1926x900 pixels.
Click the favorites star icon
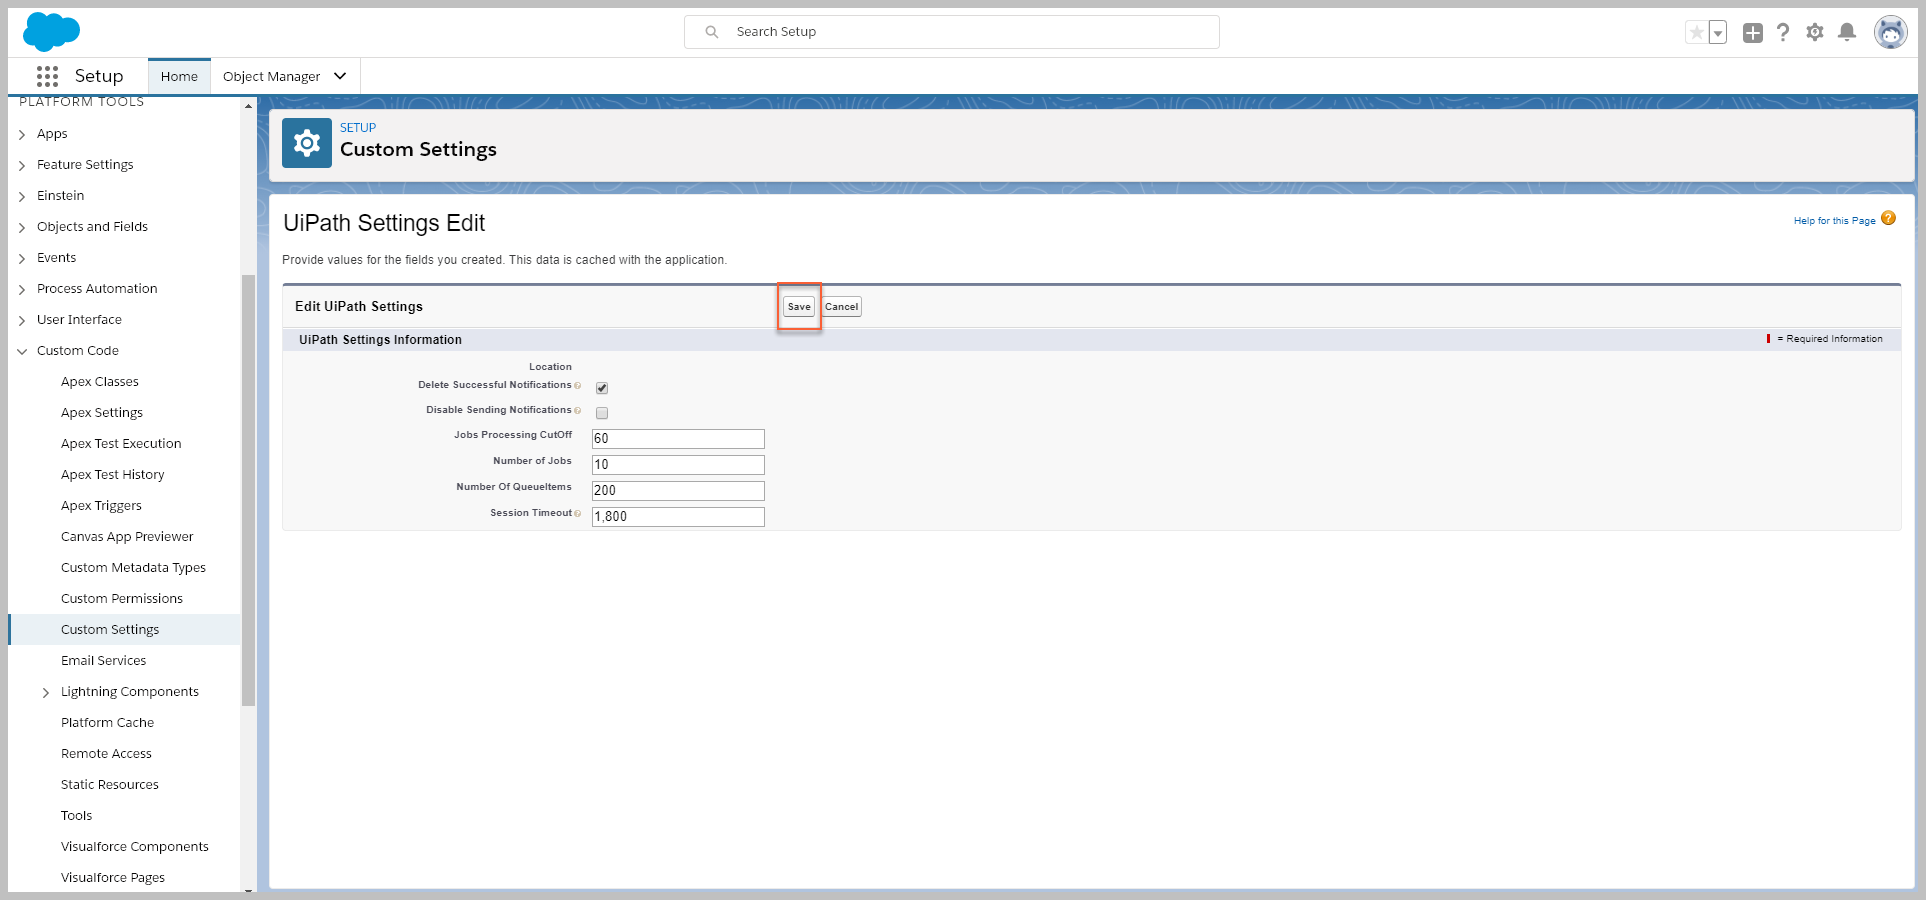[x=1696, y=33]
